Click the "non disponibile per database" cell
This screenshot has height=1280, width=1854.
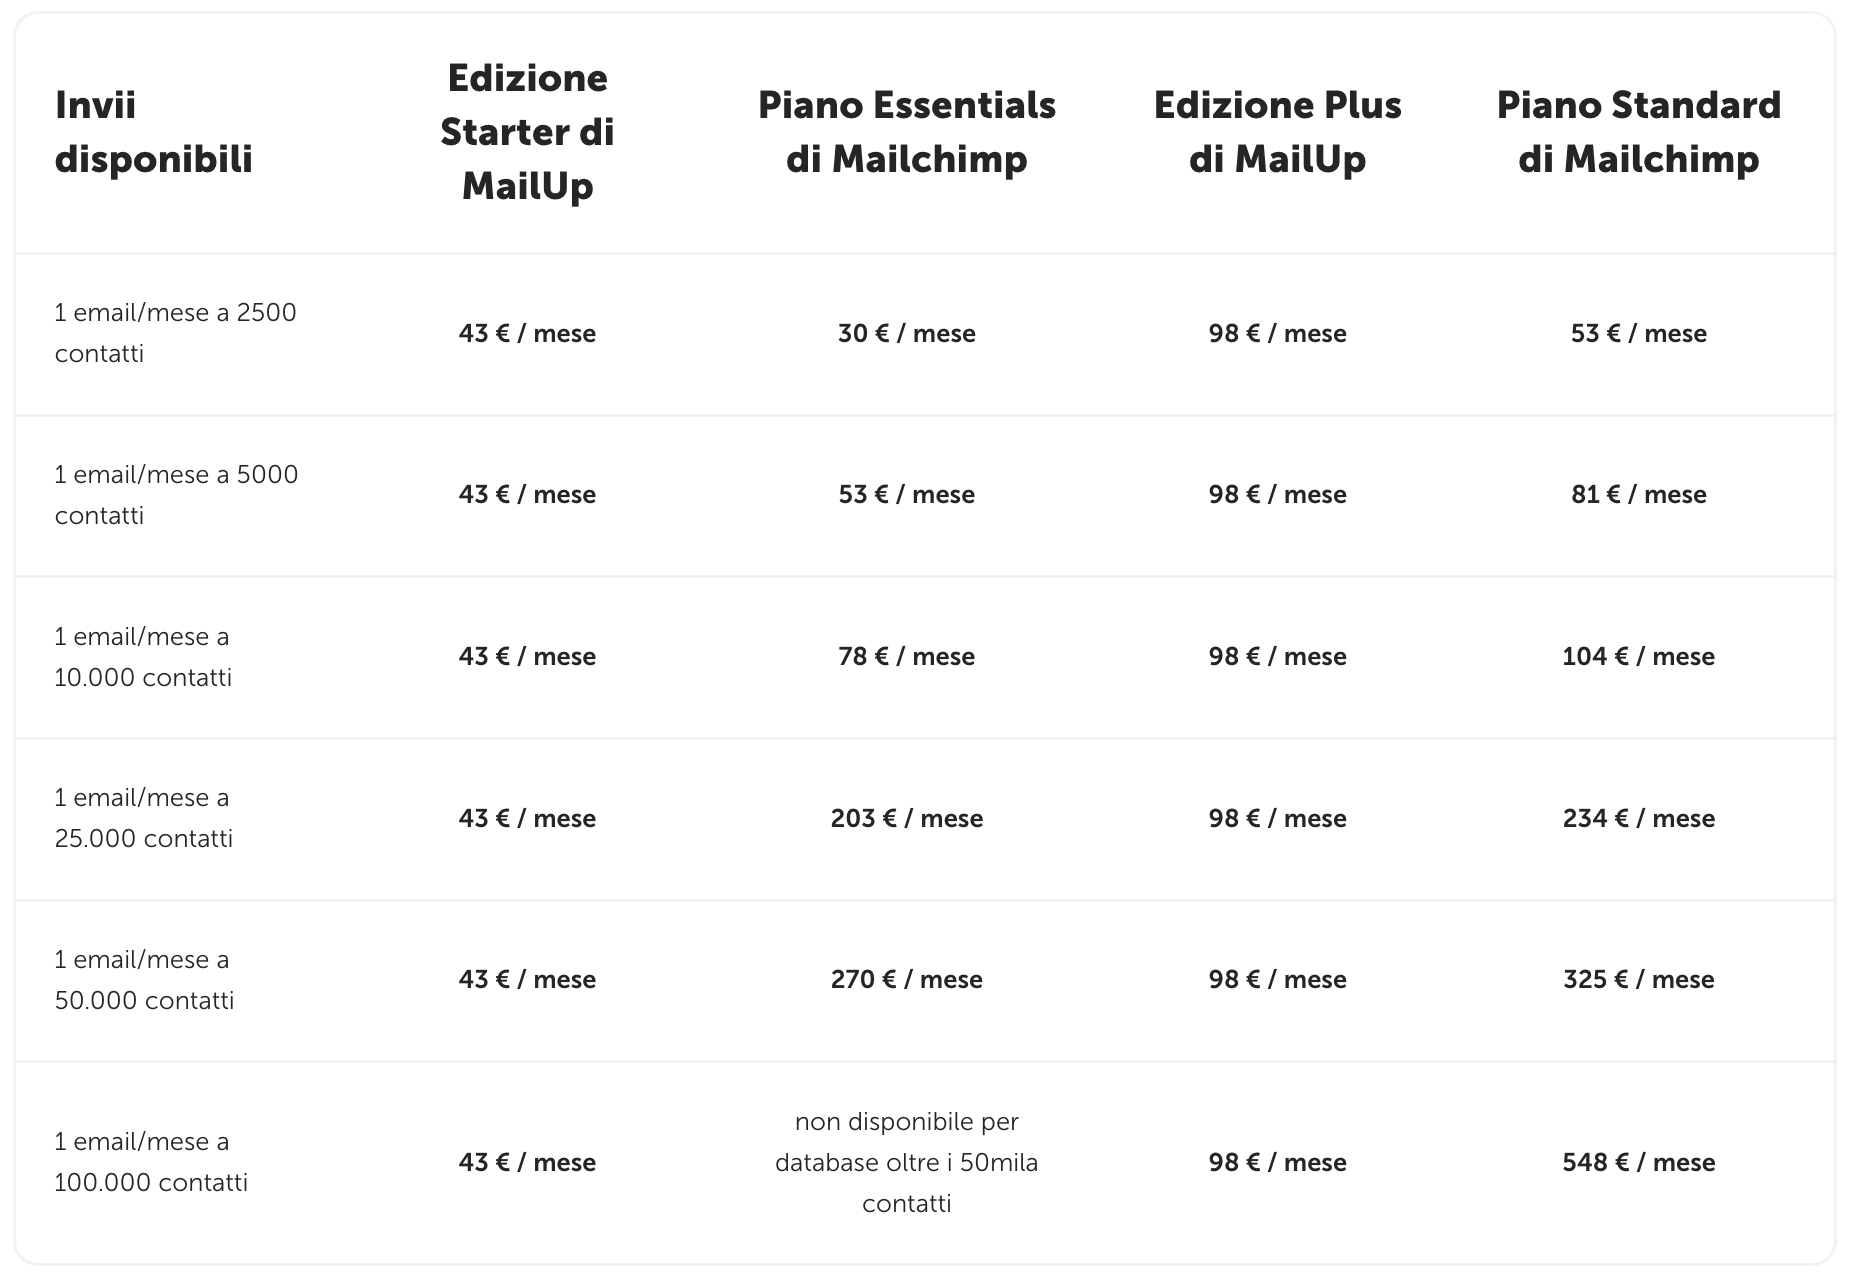pyautogui.click(x=906, y=1162)
